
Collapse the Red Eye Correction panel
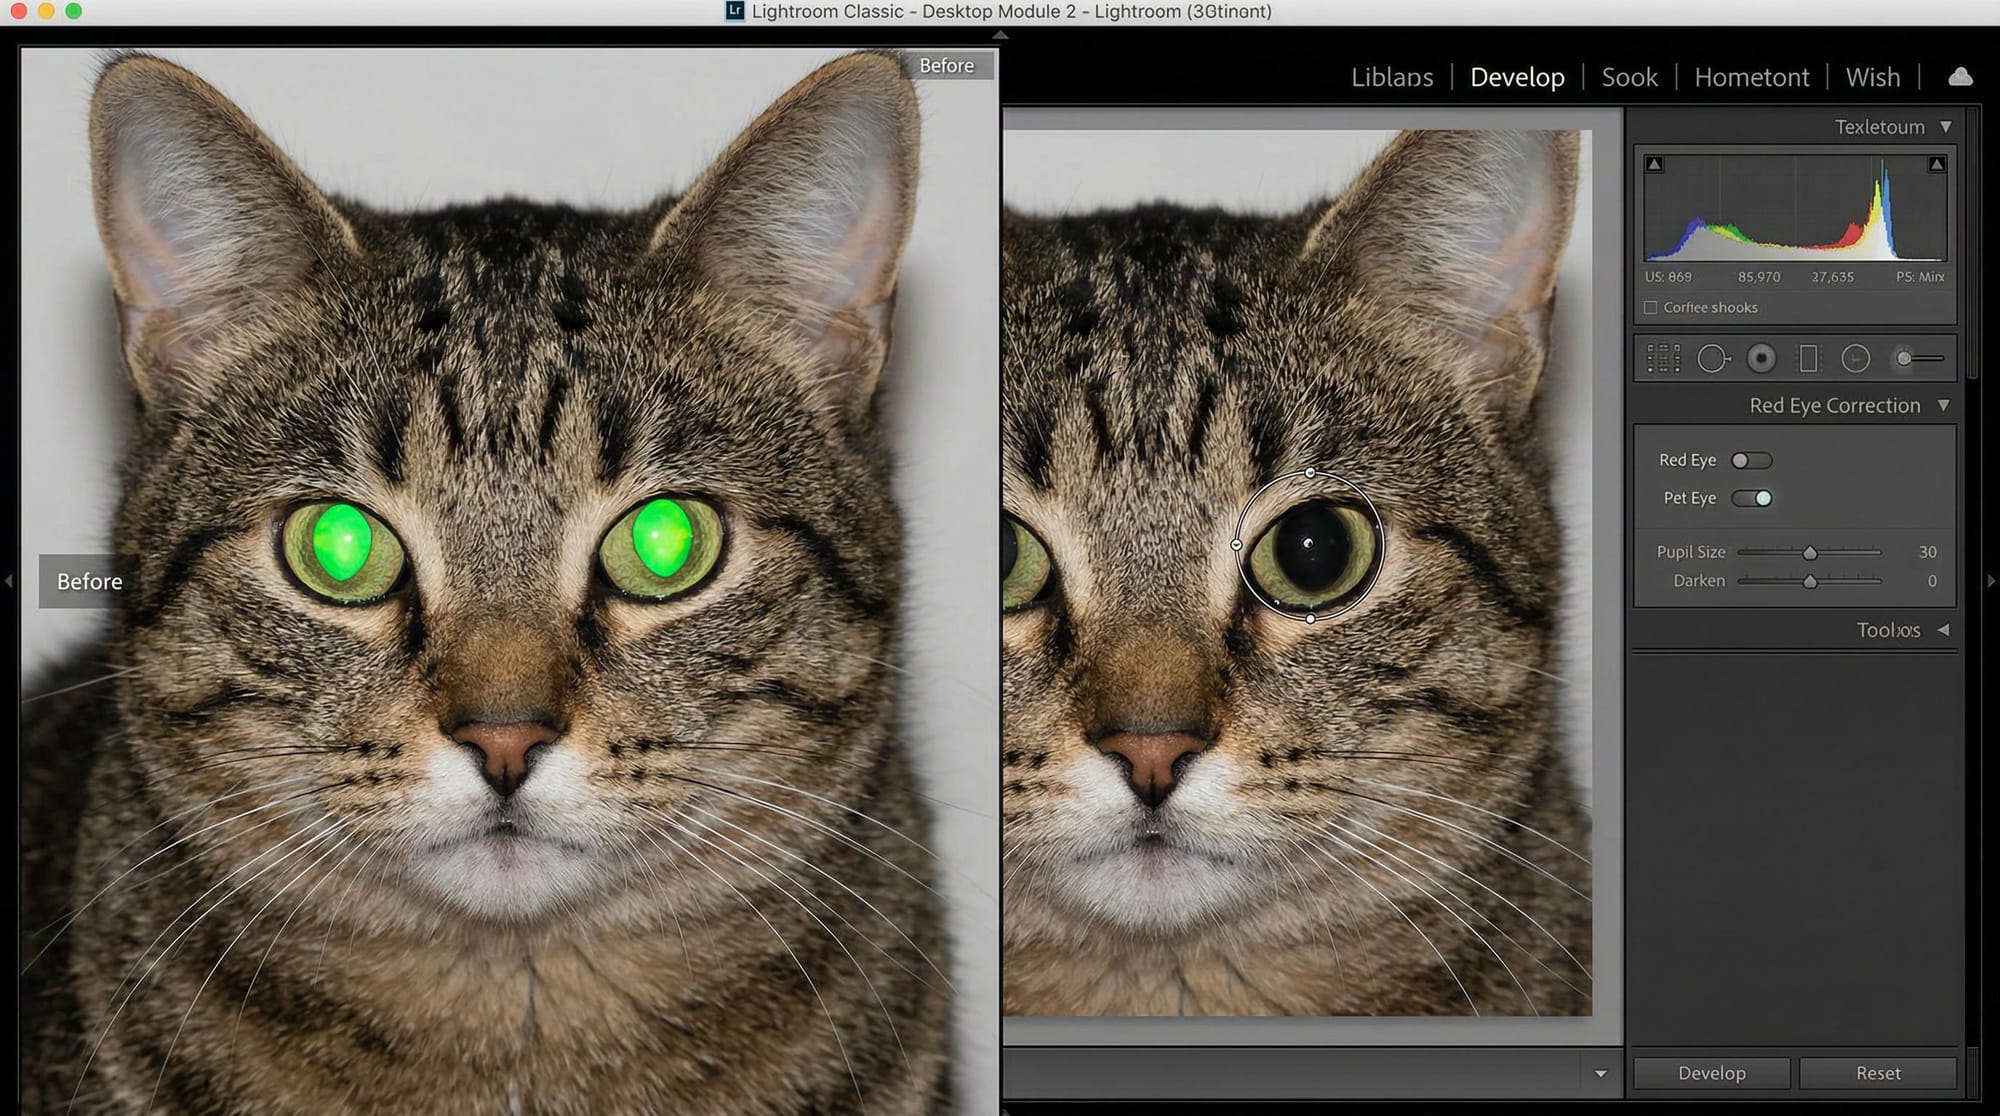click(1944, 405)
